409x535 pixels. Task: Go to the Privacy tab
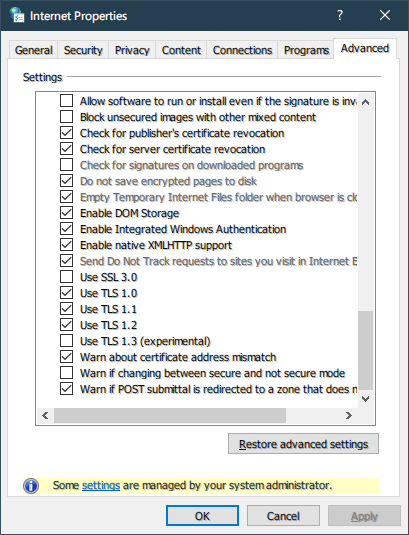(132, 50)
